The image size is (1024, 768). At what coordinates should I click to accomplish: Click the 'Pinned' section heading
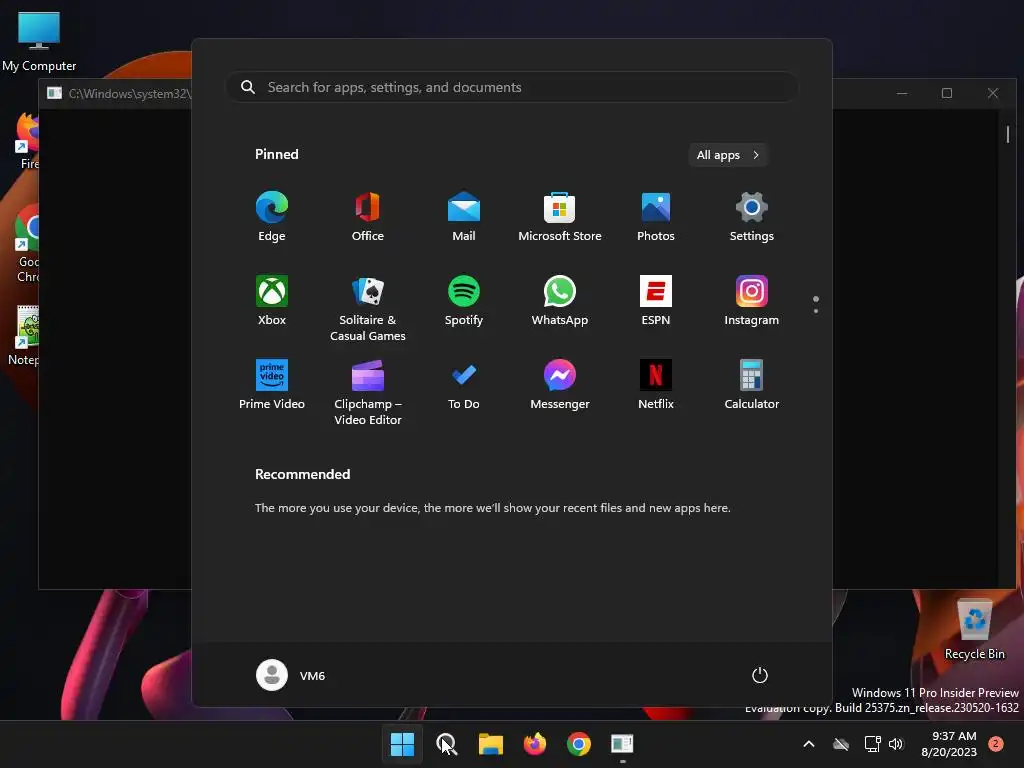pos(277,154)
